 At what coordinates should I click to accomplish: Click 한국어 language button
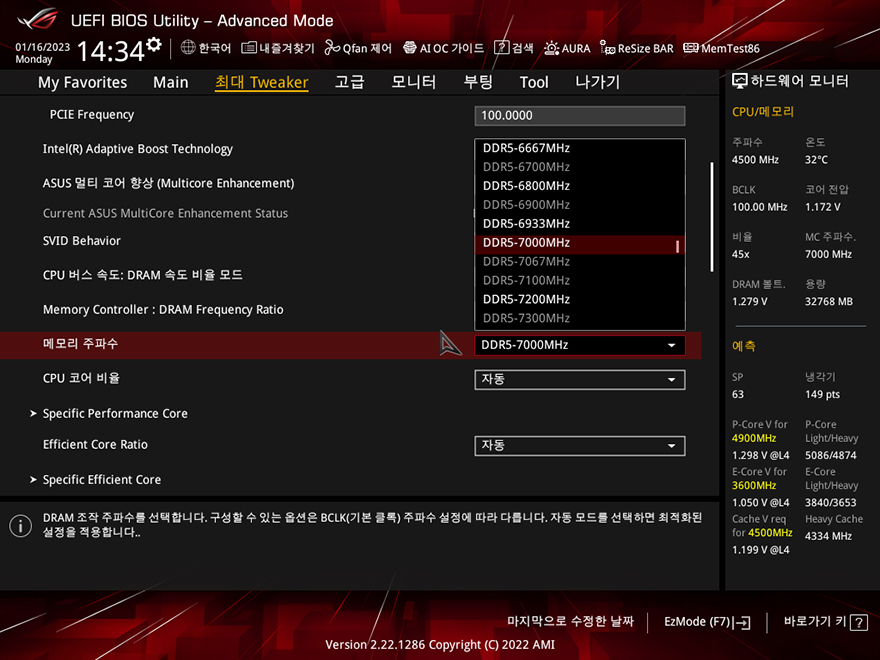click(206, 48)
